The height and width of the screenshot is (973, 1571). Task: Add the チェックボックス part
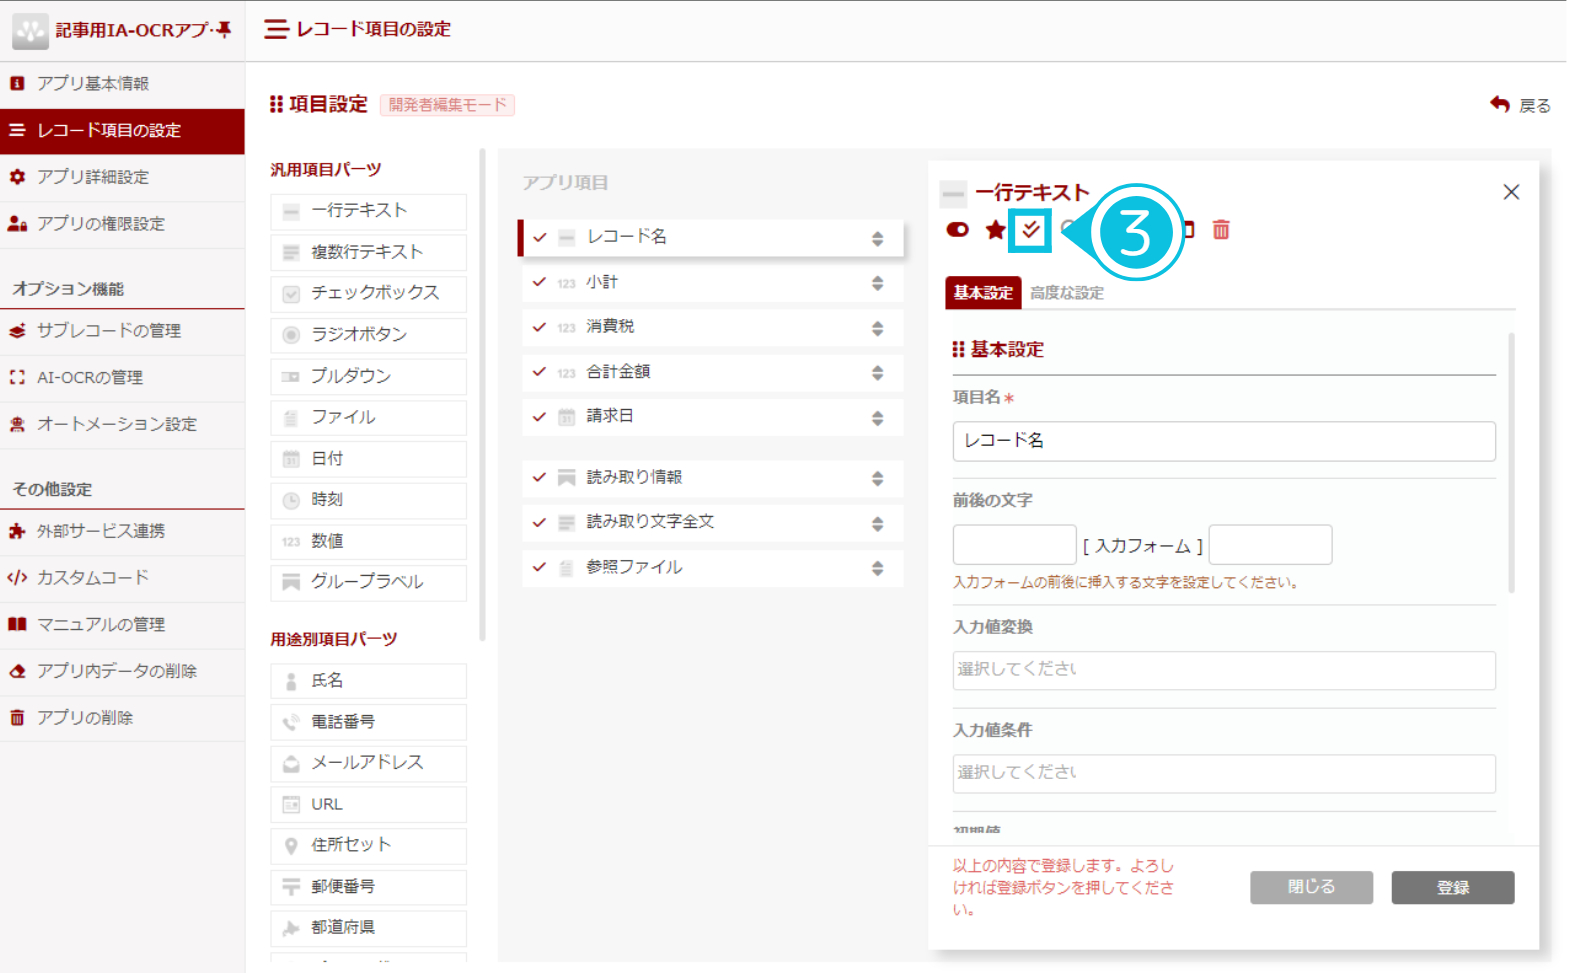point(368,293)
